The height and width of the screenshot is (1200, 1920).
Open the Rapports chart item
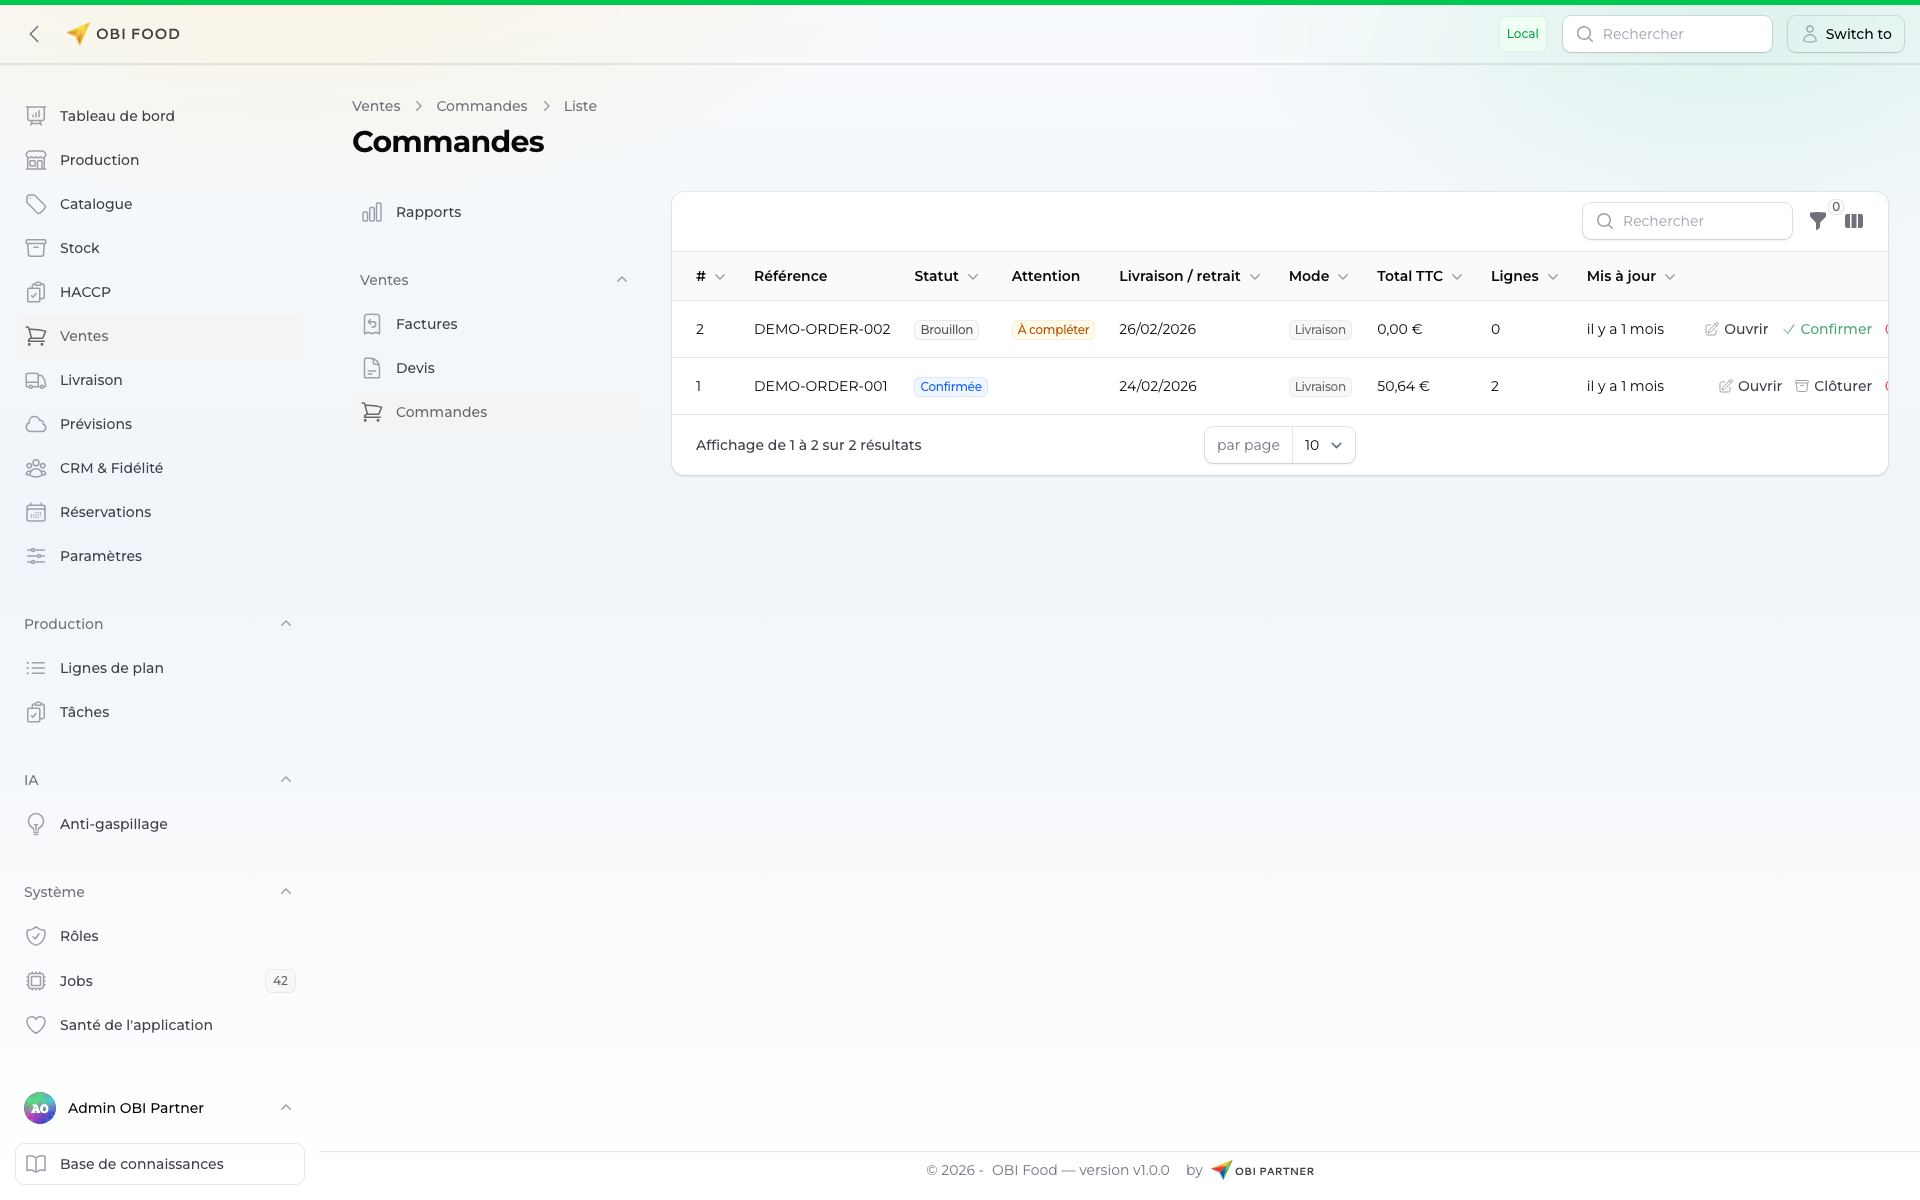click(428, 212)
